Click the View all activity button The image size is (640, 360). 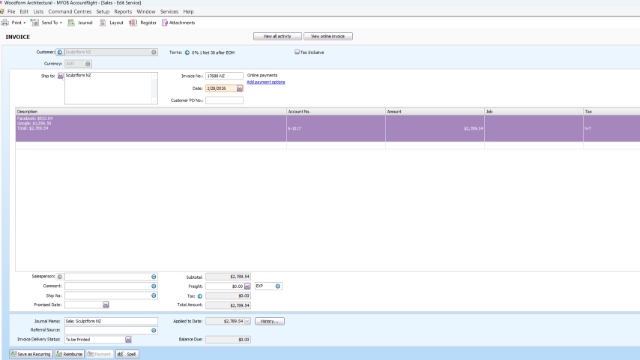(277, 36)
